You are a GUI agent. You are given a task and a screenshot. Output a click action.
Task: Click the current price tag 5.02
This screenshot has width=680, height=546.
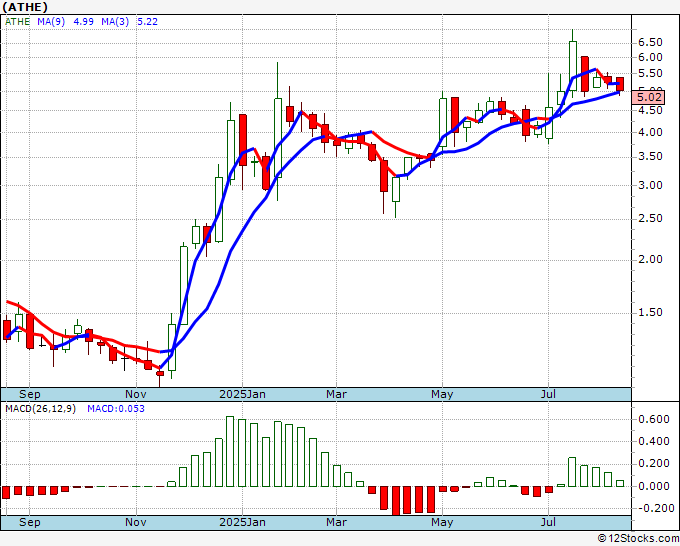[x=648, y=97]
